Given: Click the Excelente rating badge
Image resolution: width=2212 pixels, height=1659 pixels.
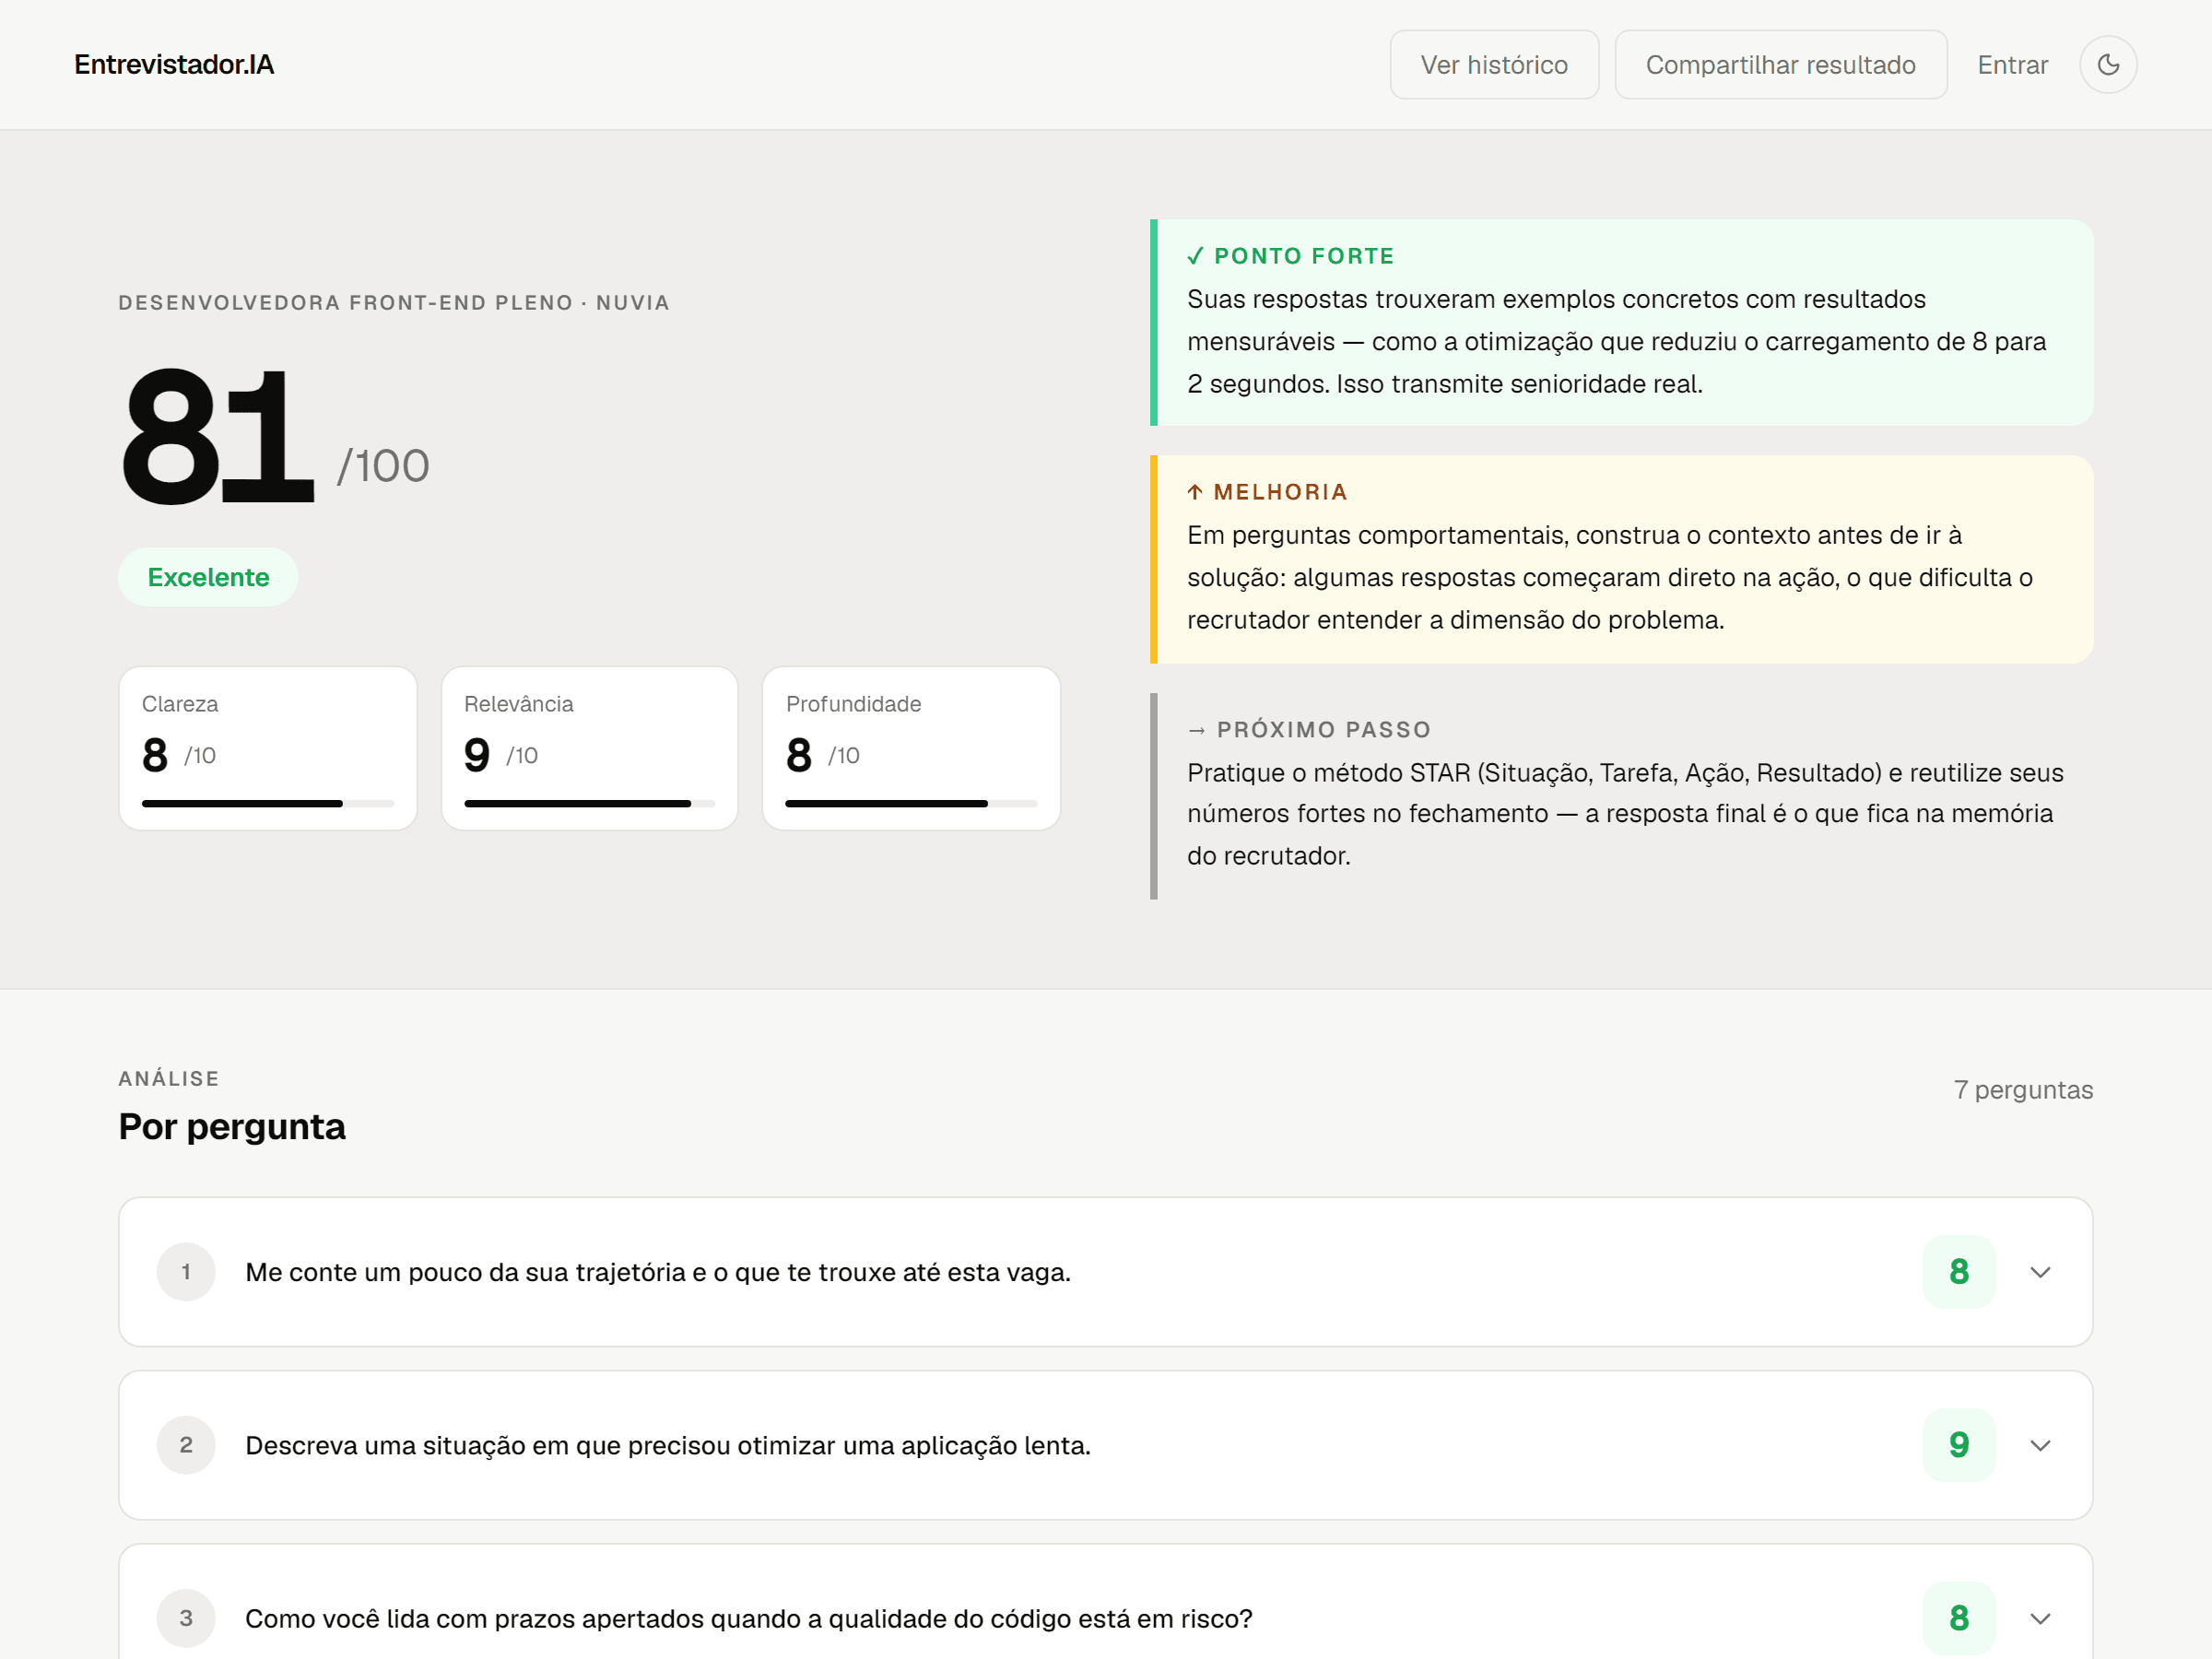Looking at the screenshot, I should 208,577.
